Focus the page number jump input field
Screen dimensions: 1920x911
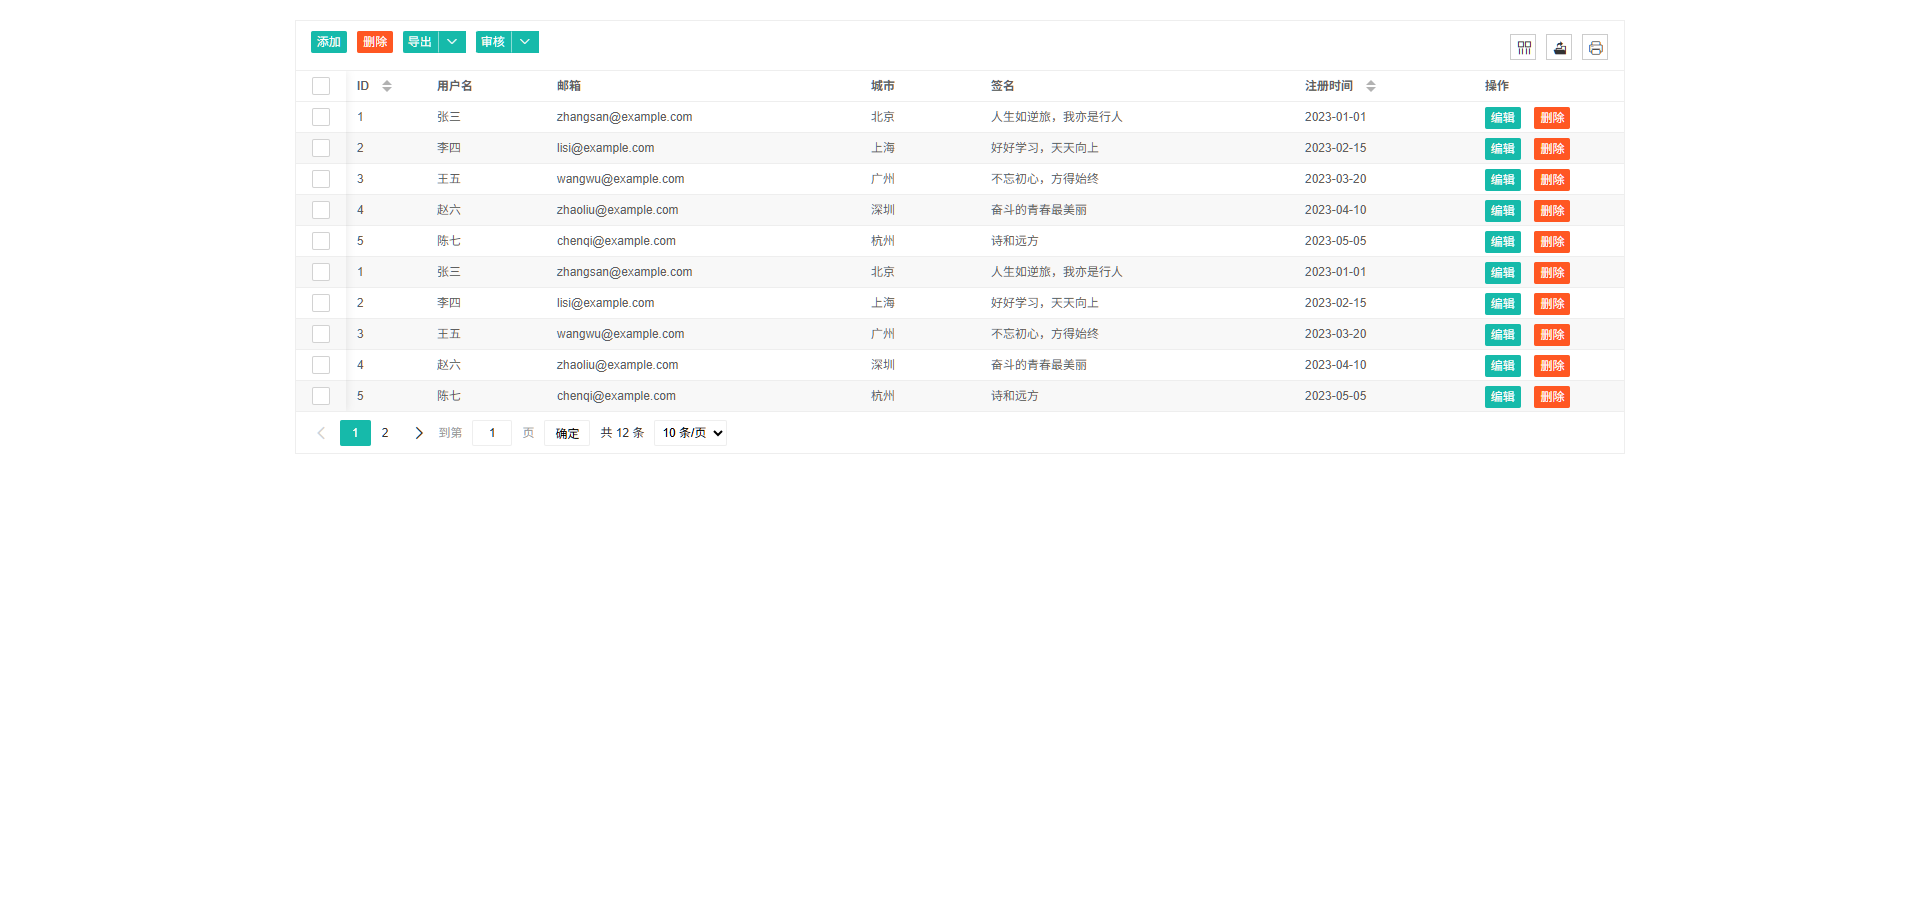[x=492, y=433]
